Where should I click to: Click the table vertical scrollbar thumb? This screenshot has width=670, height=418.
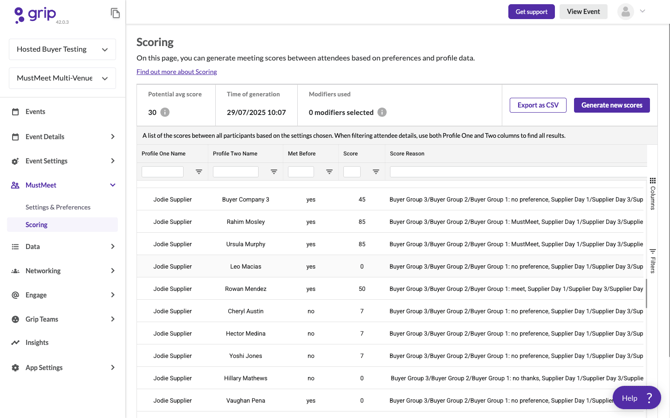click(x=646, y=293)
